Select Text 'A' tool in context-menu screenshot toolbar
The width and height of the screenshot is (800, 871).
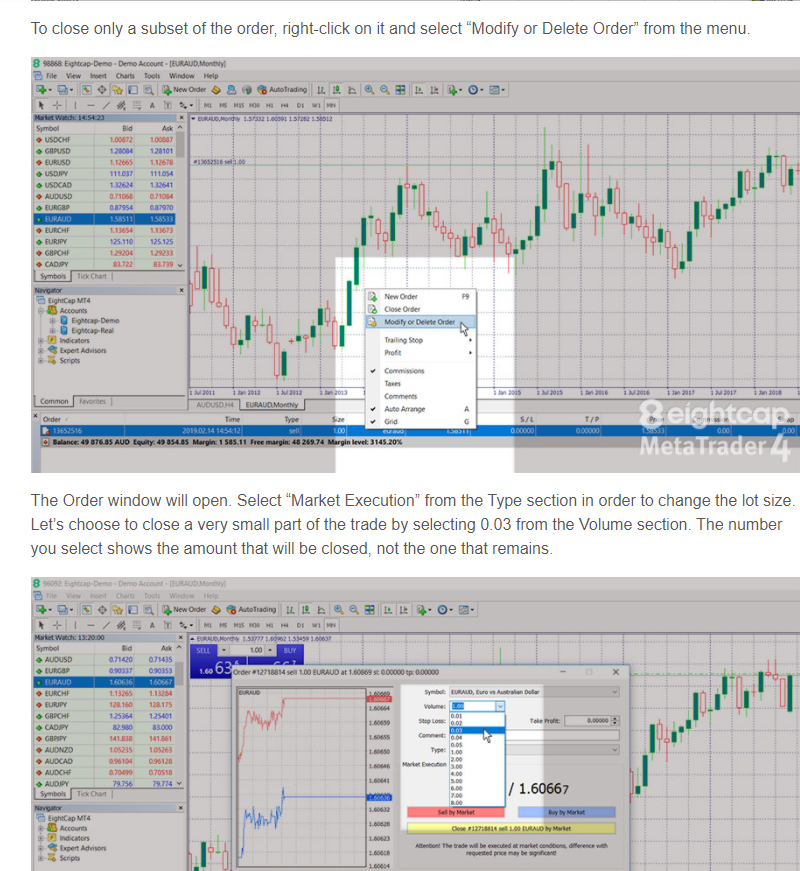(x=152, y=105)
